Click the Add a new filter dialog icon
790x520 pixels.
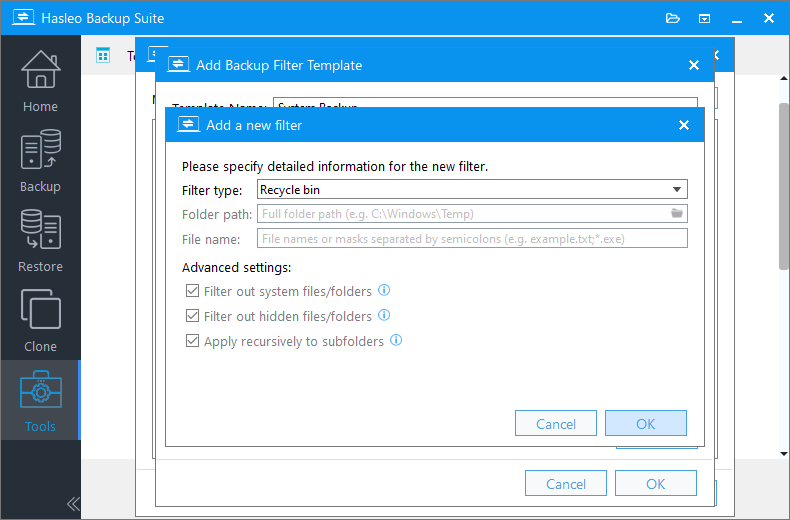[188, 124]
